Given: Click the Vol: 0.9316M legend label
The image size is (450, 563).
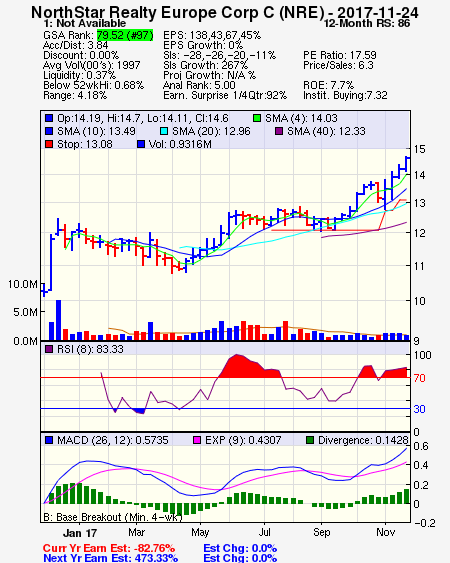Looking at the screenshot, I should (x=180, y=144).
